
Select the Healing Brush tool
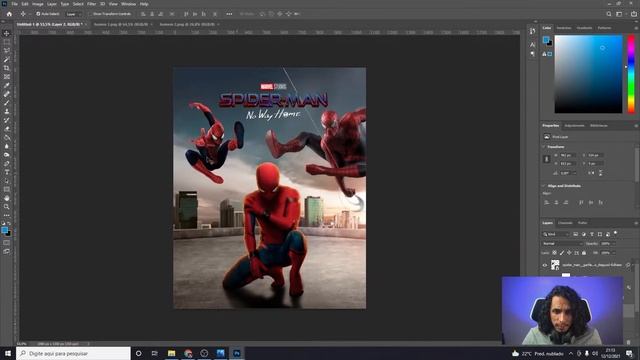pos(7,94)
